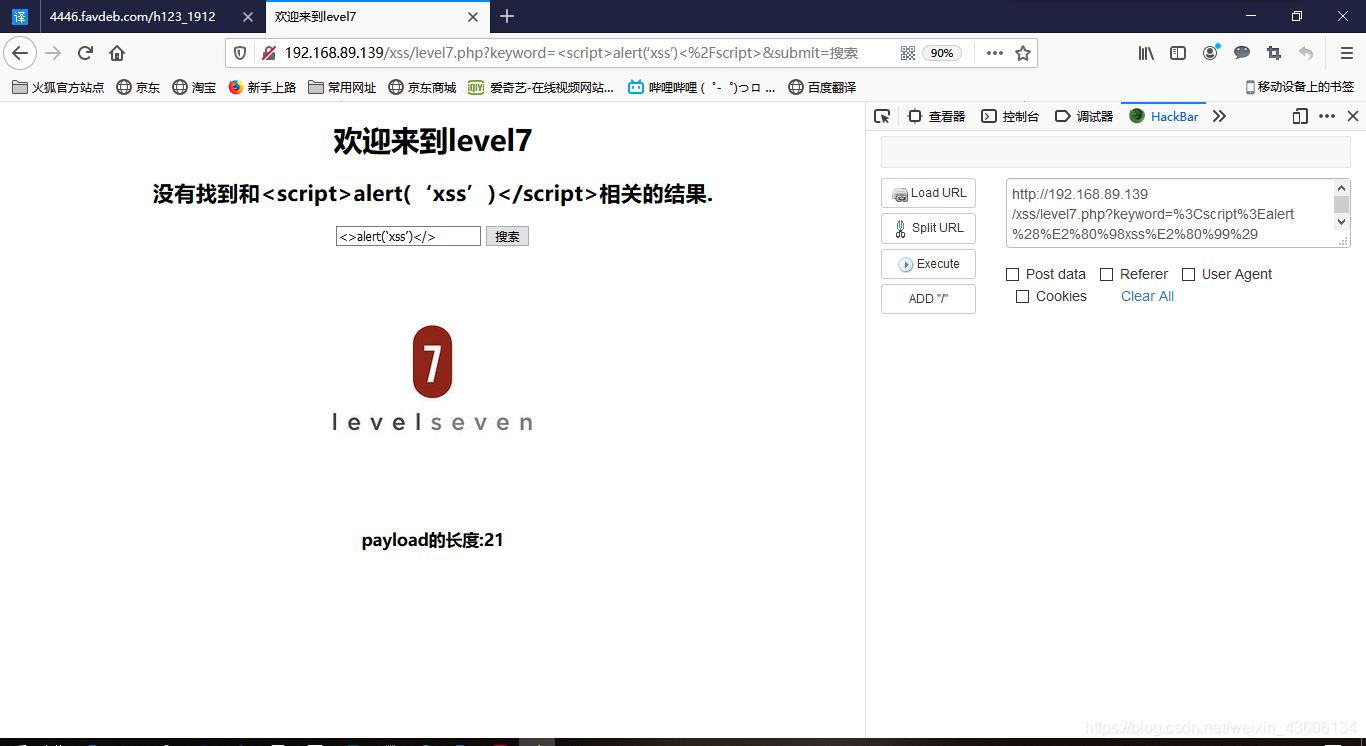1366x746 pixels.
Task: Enable the Post data checkbox
Action: [1015, 273]
